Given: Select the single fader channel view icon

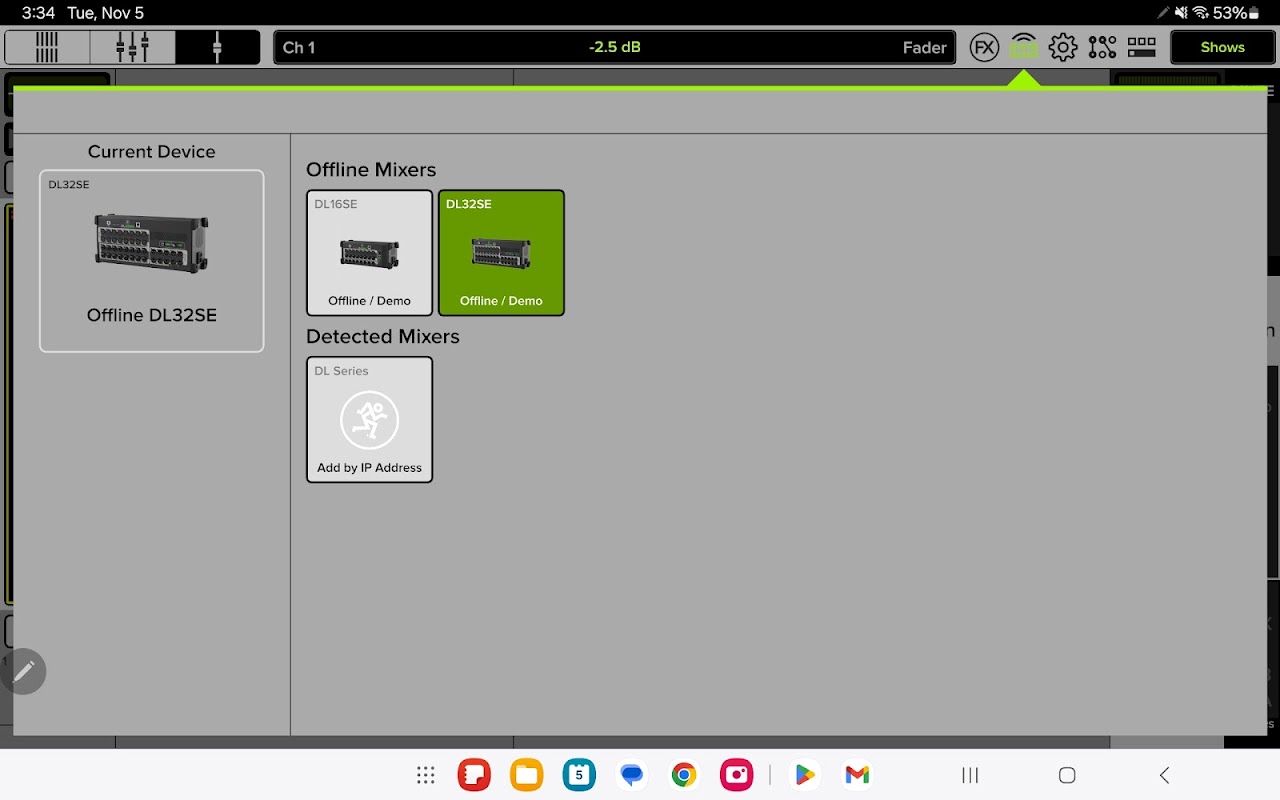Looking at the screenshot, I should (x=217, y=47).
